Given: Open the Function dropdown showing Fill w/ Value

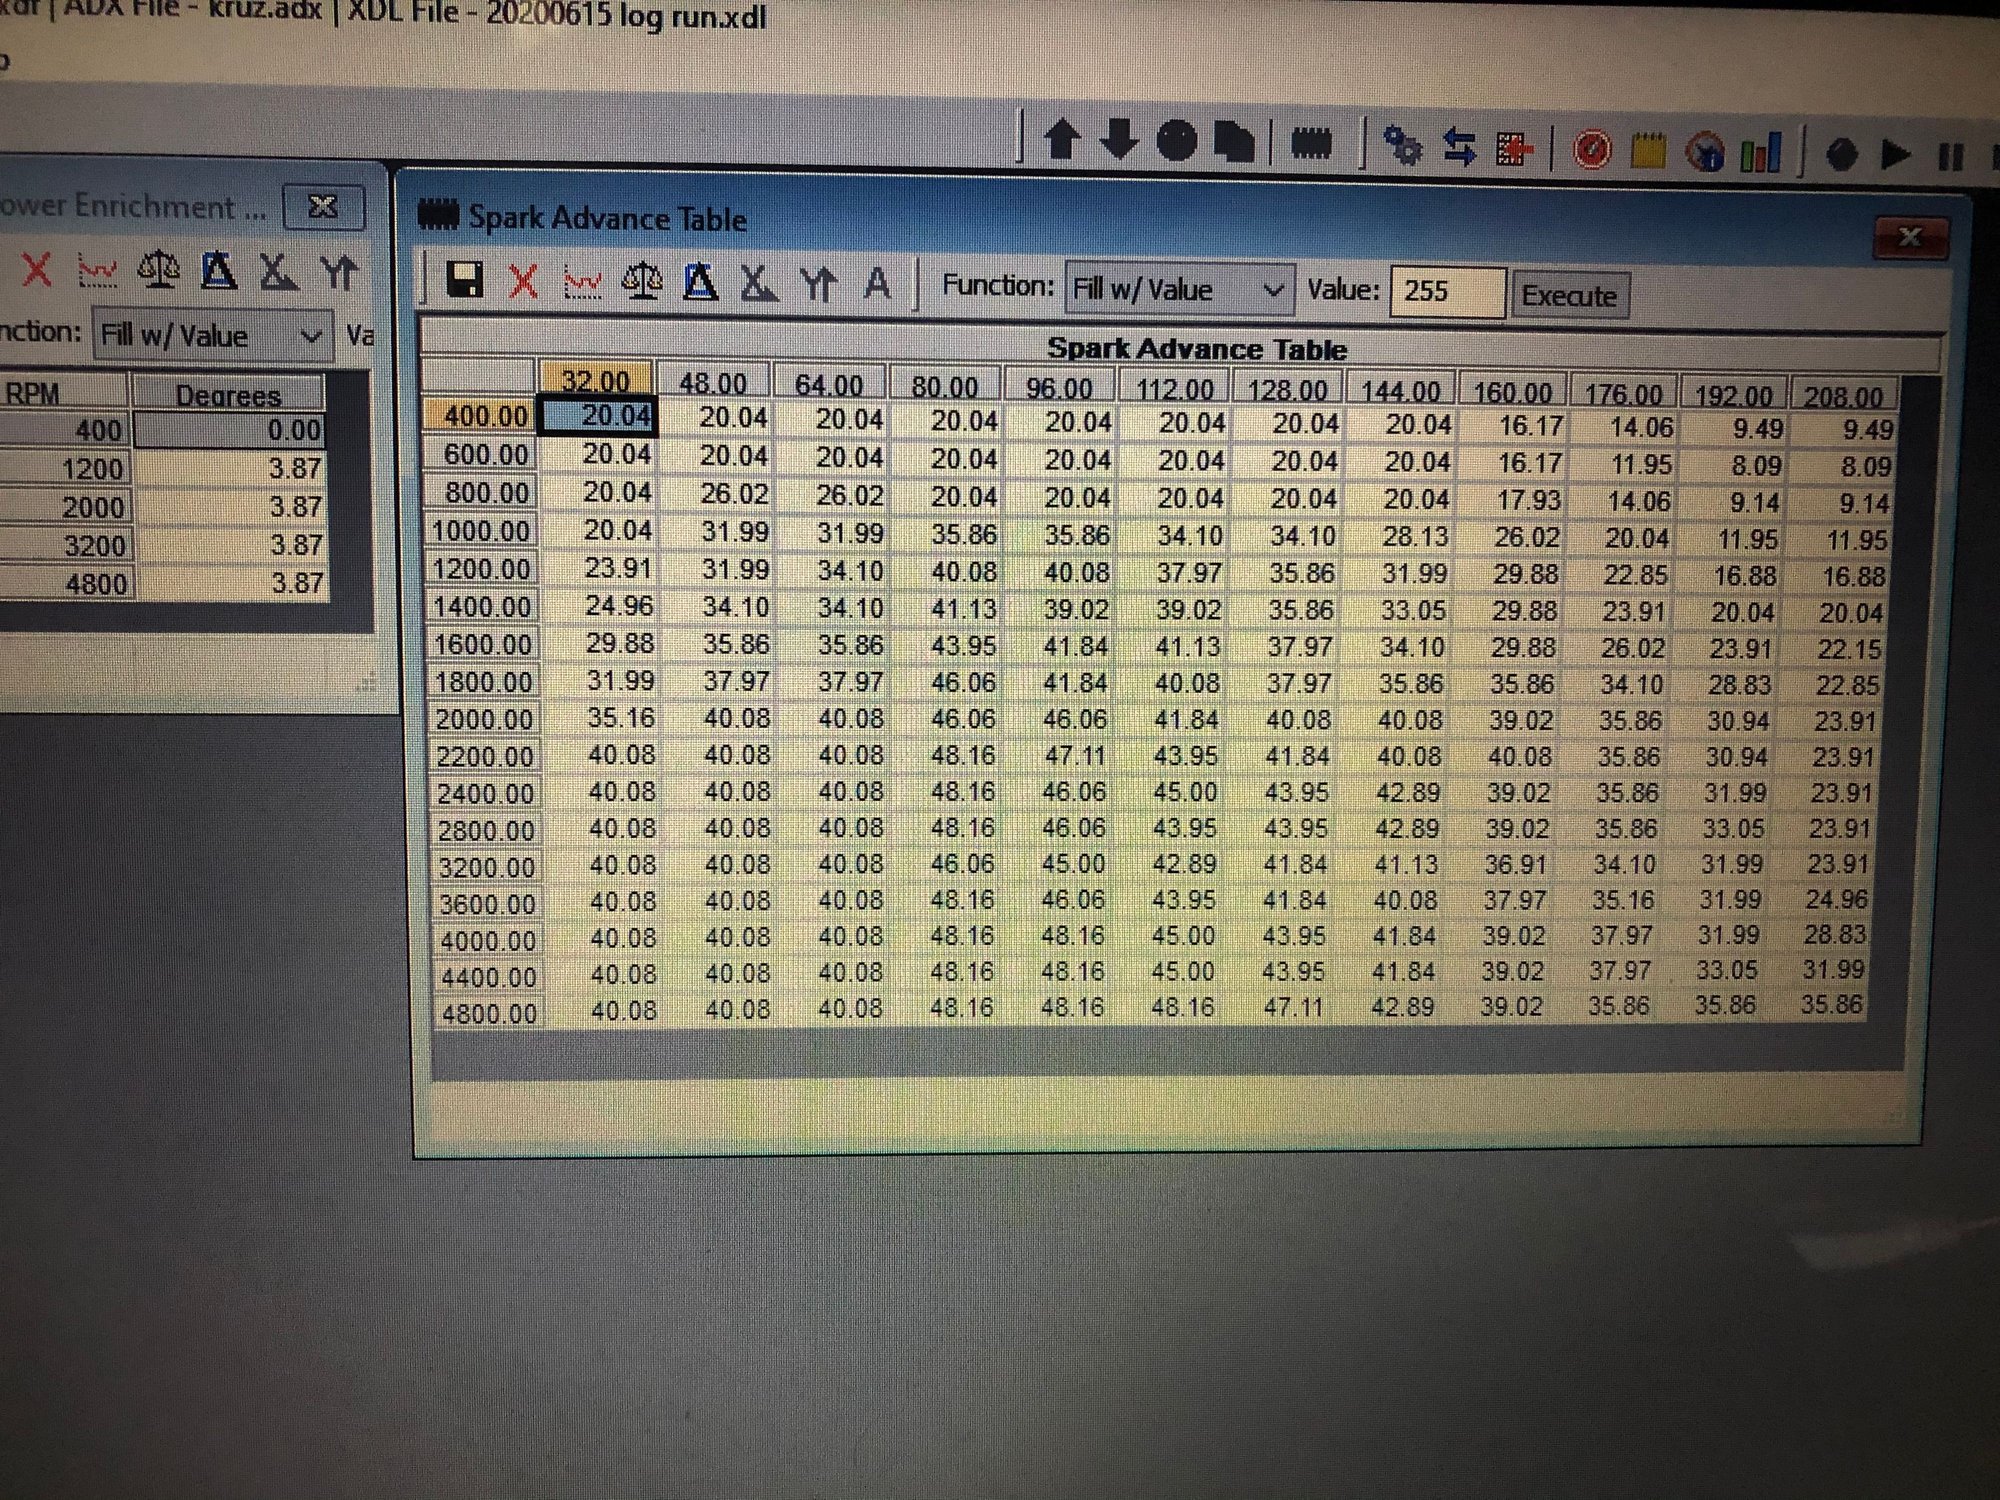Looking at the screenshot, I should click(1178, 290).
